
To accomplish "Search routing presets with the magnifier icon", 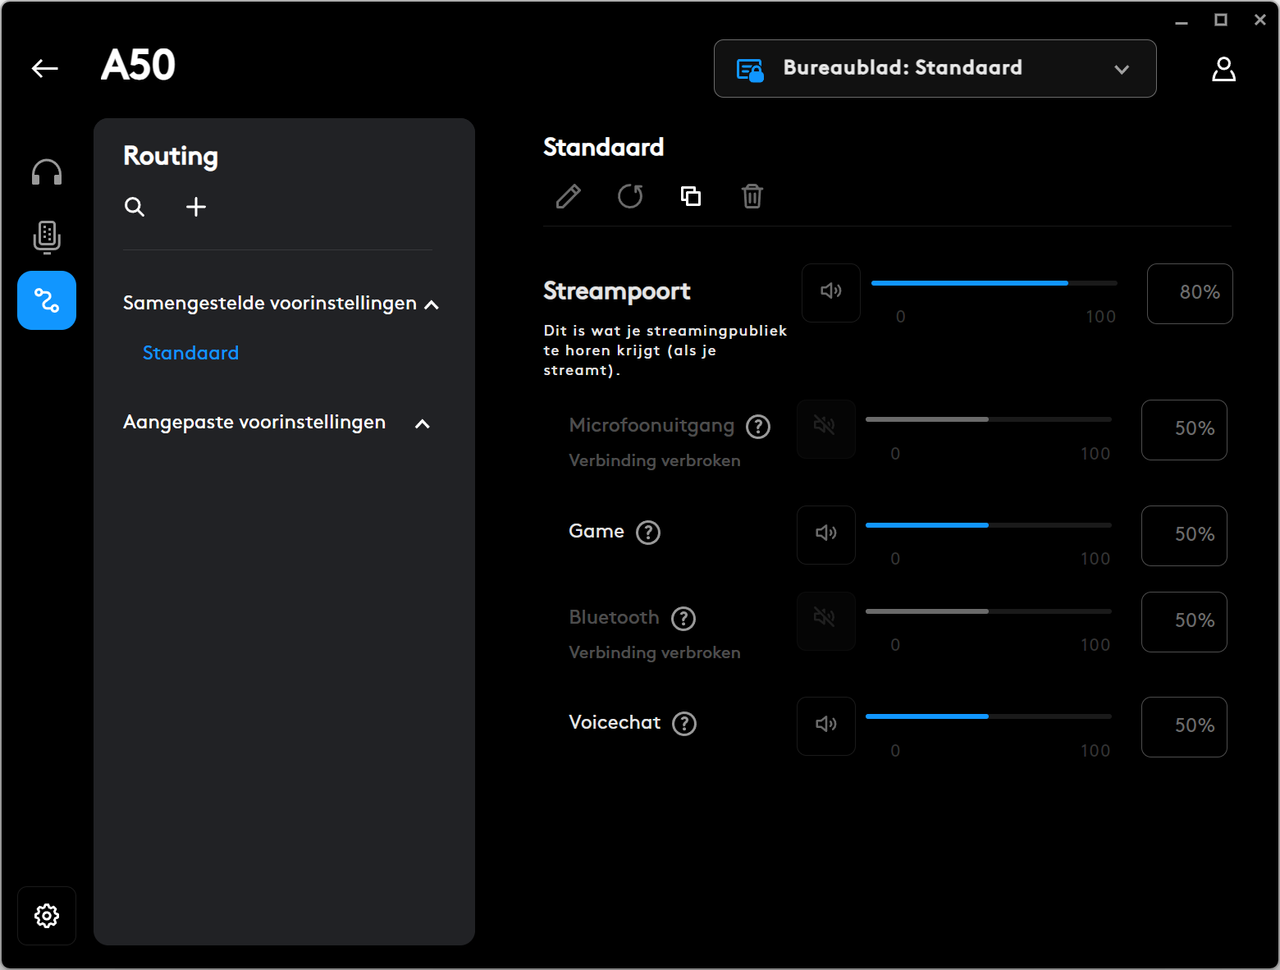I will pyautogui.click(x=135, y=207).
